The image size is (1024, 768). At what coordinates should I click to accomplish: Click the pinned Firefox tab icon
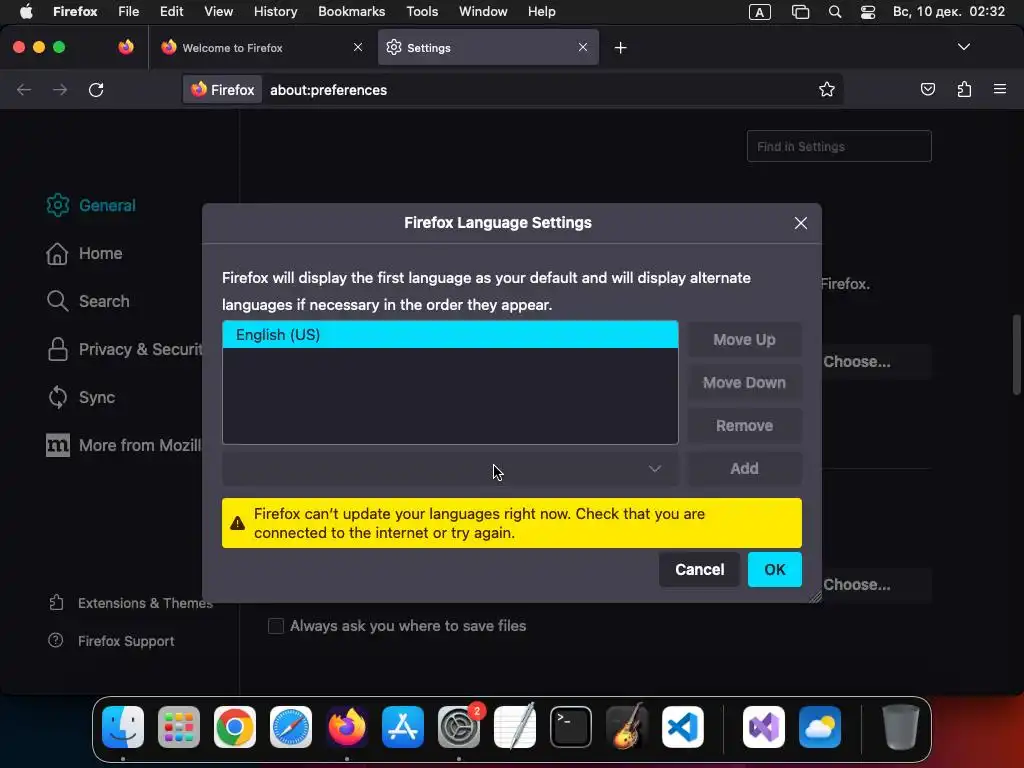tap(126, 47)
